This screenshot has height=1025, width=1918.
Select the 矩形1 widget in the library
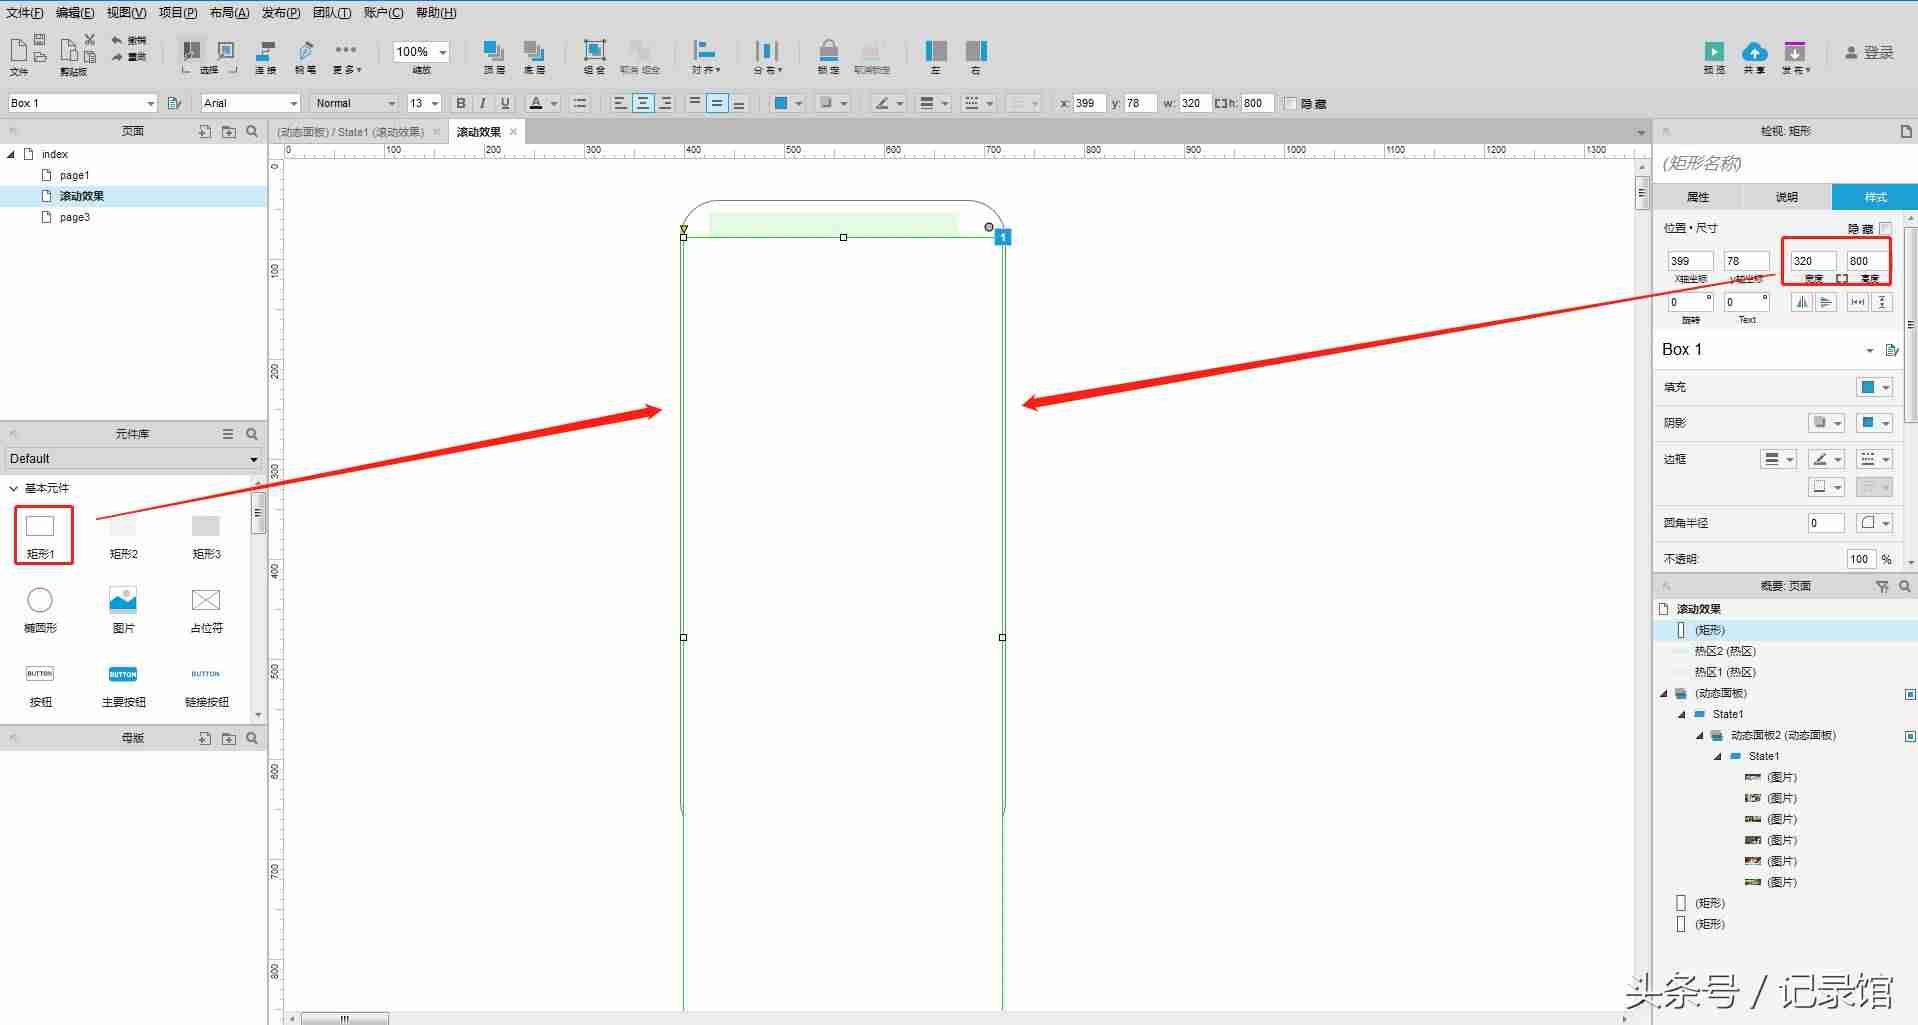coord(42,536)
